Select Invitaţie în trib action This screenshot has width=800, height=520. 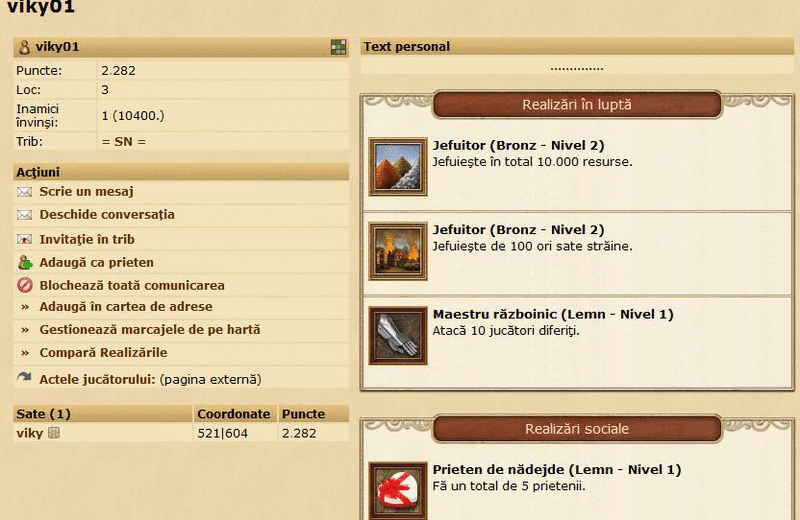(x=87, y=239)
